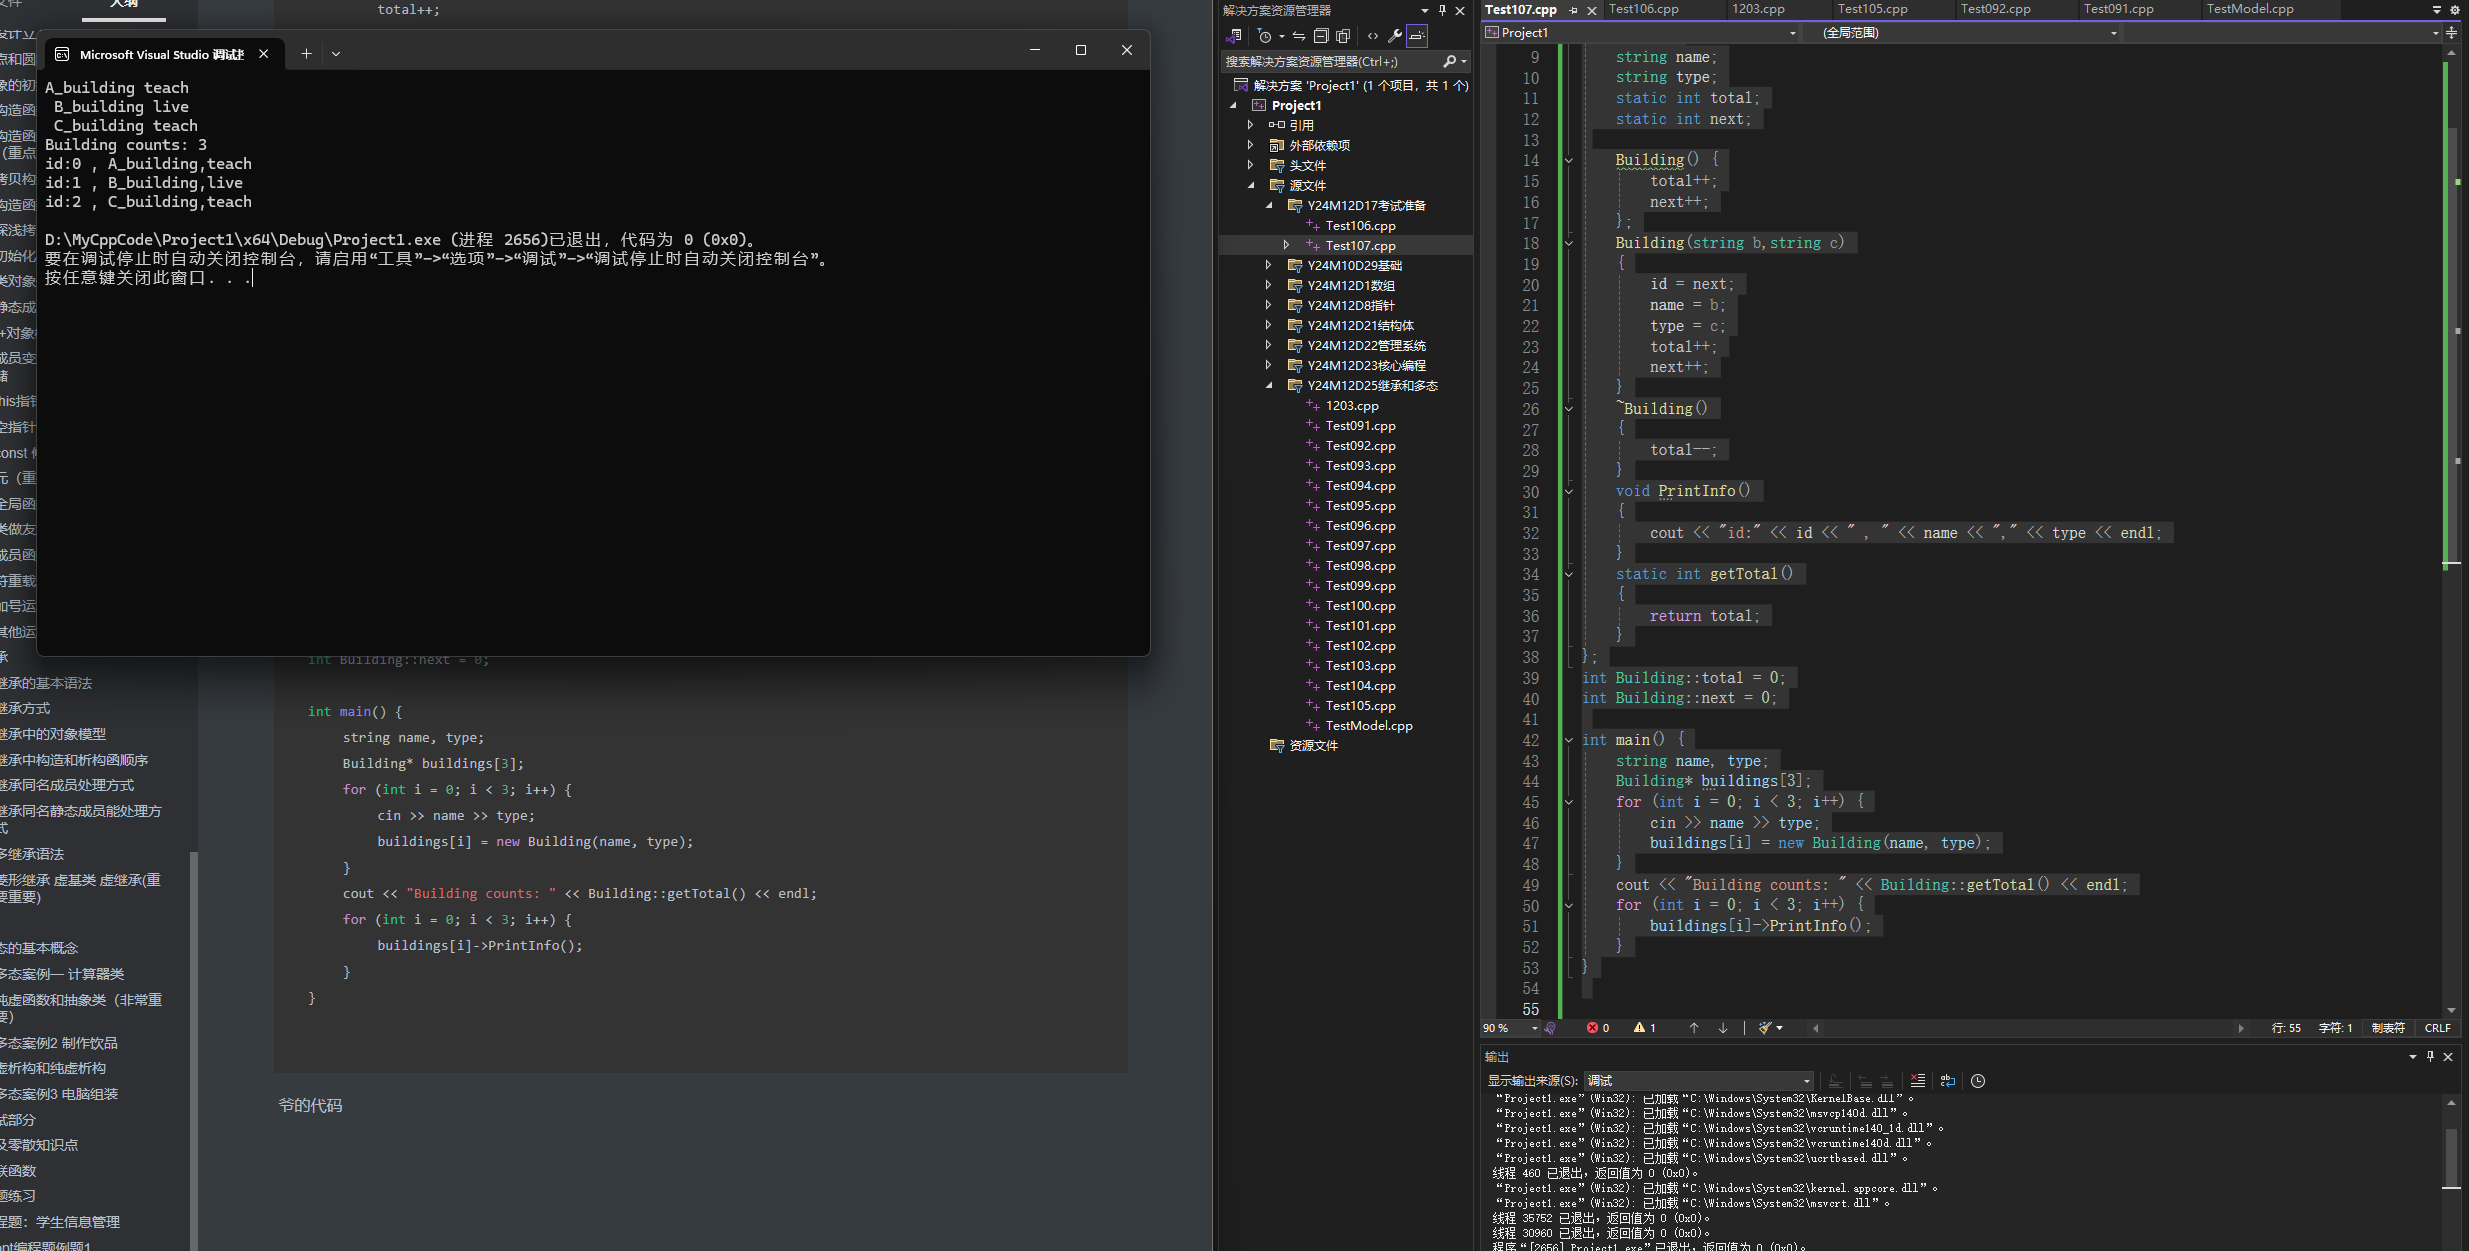
Task: Open Test099.cpp in Solution Explorer
Action: click(1360, 586)
